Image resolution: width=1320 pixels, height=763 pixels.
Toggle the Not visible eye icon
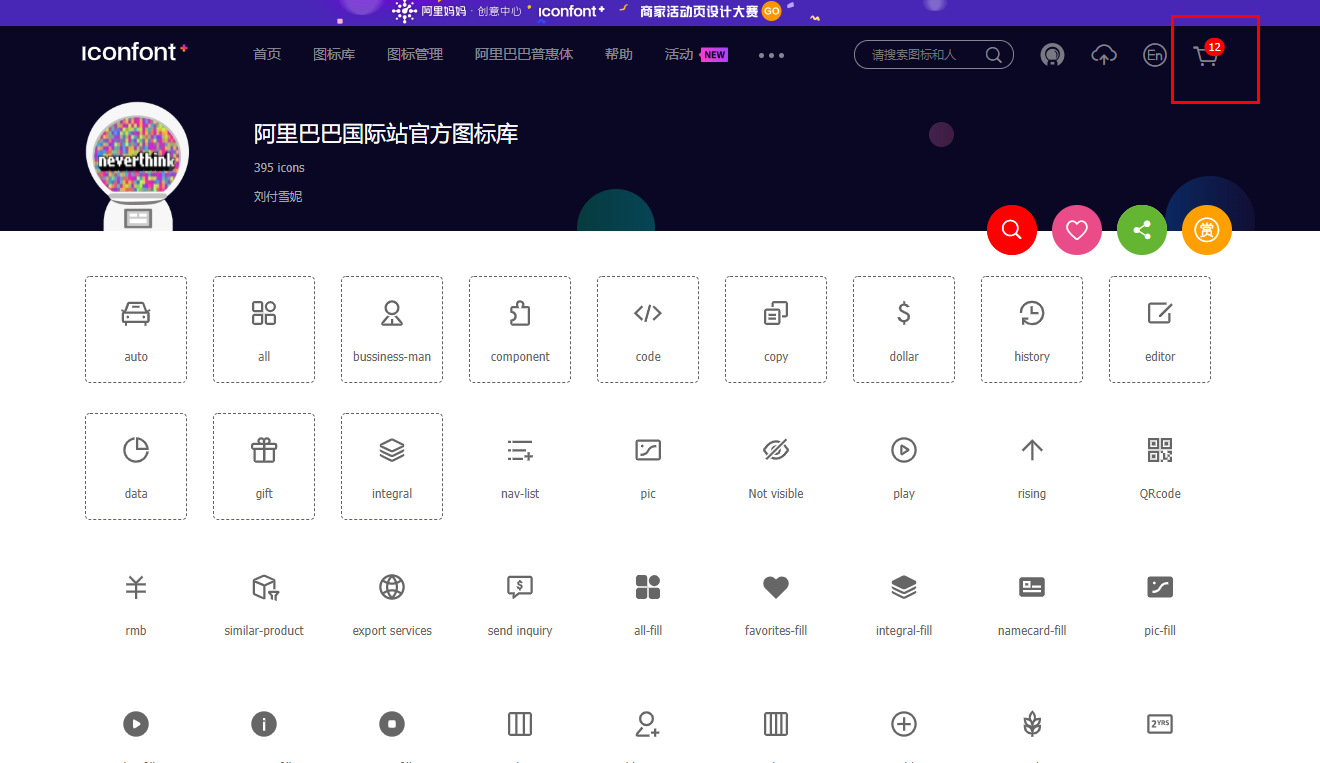pyautogui.click(x=775, y=451)
